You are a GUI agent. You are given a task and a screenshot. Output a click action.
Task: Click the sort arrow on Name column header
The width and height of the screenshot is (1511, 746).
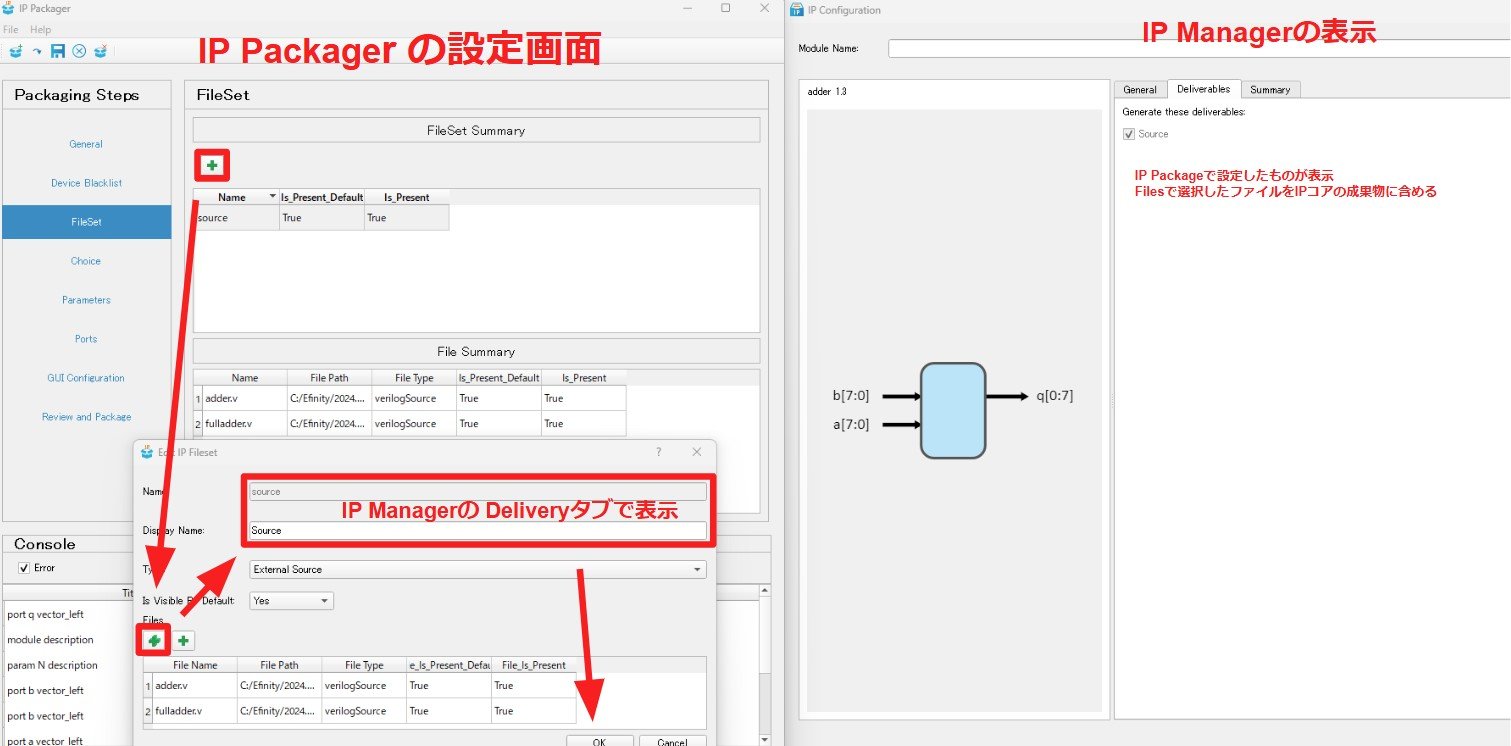[273, 197]
